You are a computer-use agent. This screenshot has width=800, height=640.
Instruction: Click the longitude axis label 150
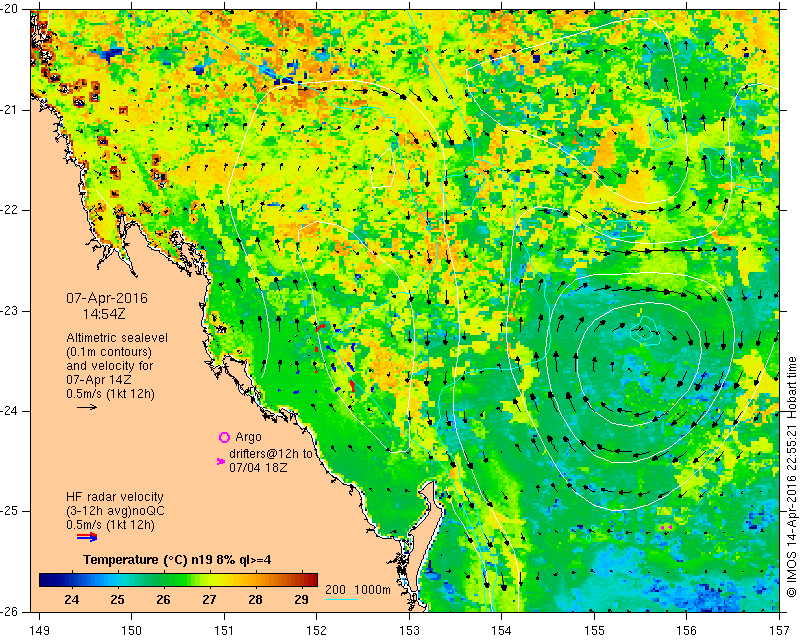click(132, 630)
